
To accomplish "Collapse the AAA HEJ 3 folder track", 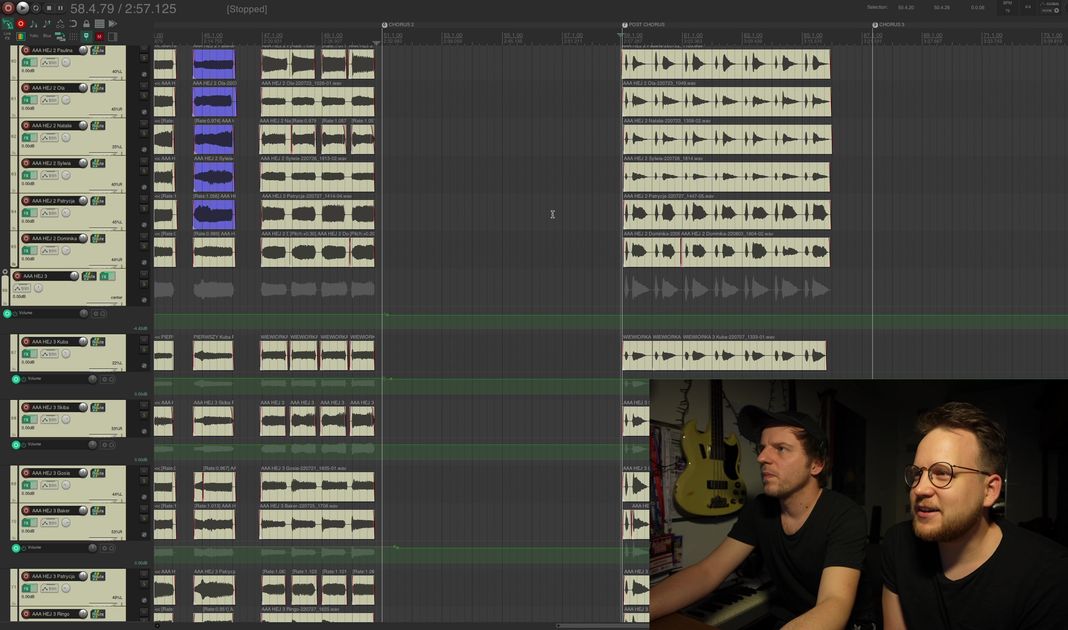I will [x=5, y=272].
